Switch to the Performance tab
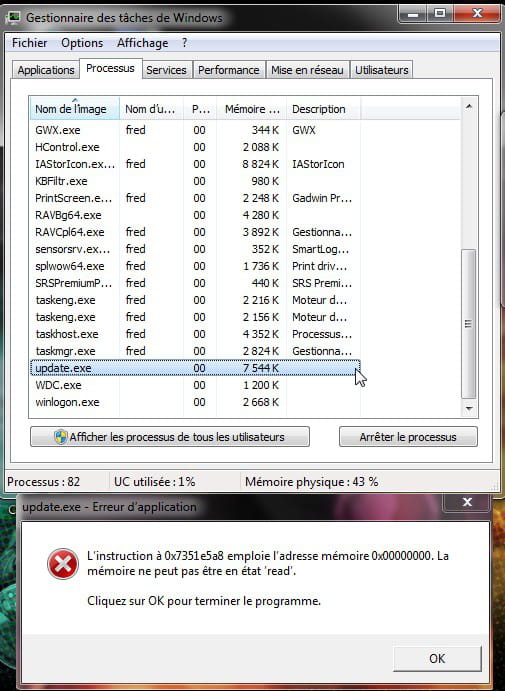 (x=229, y=70)
